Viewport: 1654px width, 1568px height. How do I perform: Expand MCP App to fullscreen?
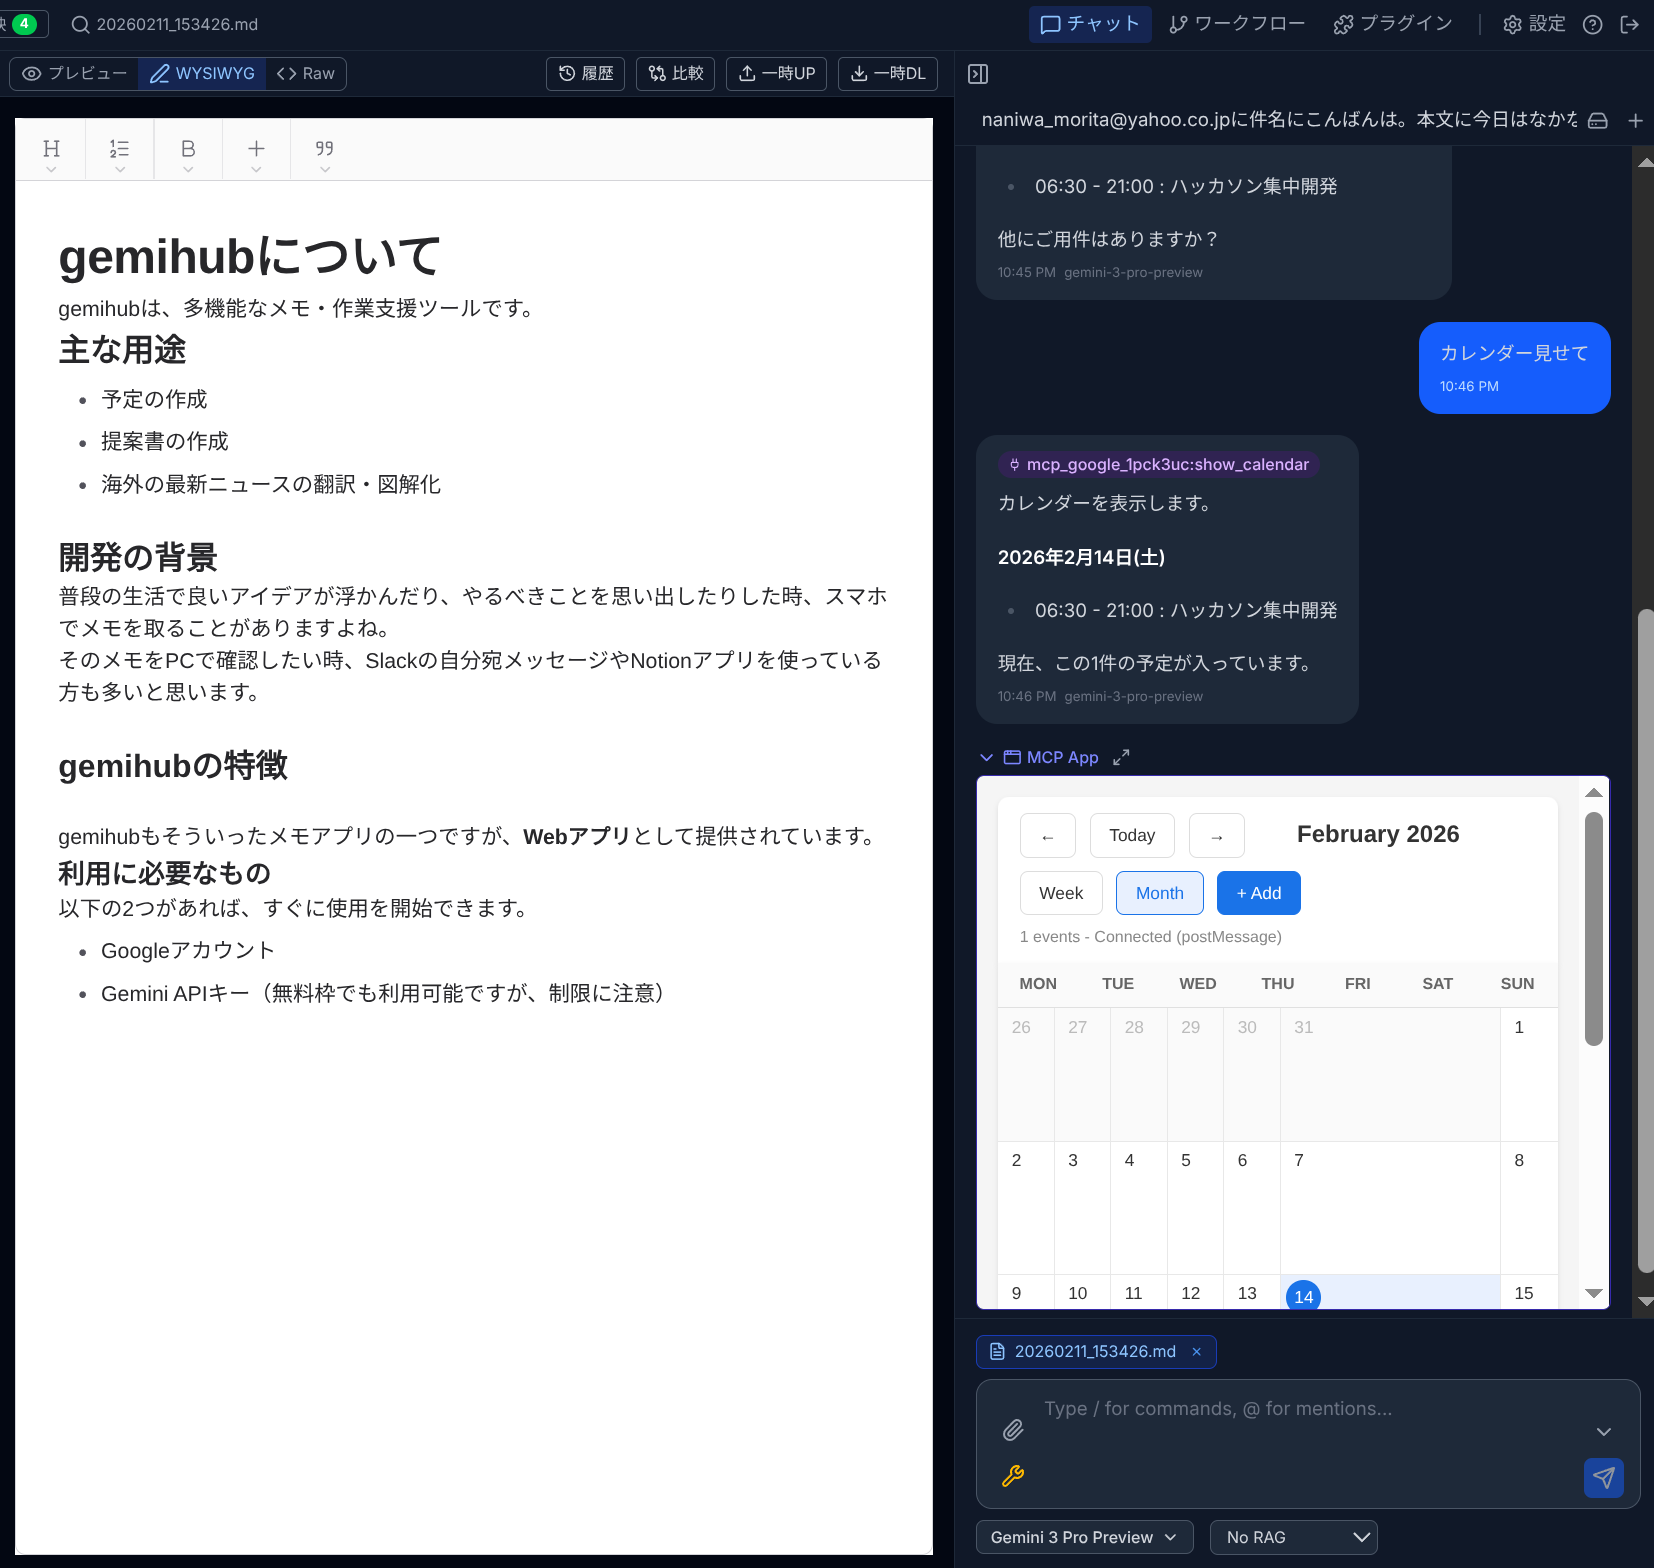[1121, 757]
